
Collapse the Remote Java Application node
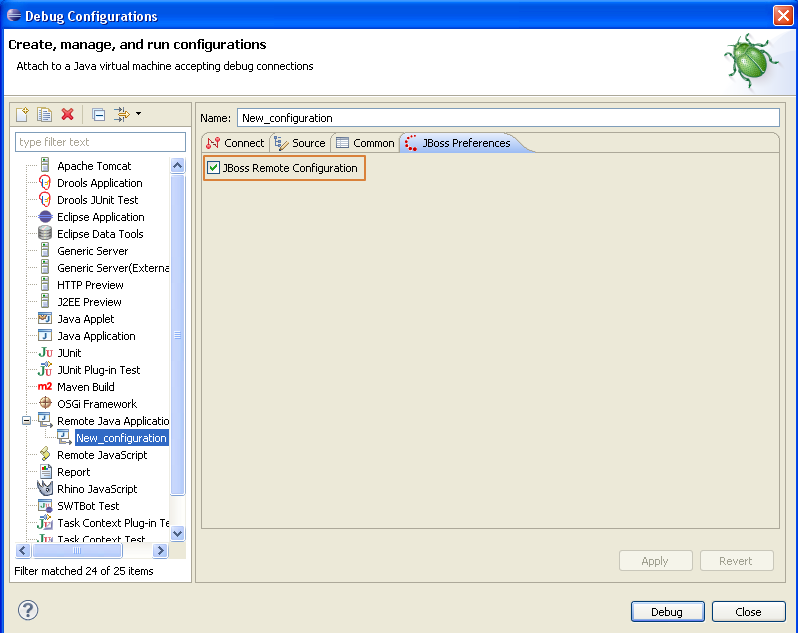point(27,421)
